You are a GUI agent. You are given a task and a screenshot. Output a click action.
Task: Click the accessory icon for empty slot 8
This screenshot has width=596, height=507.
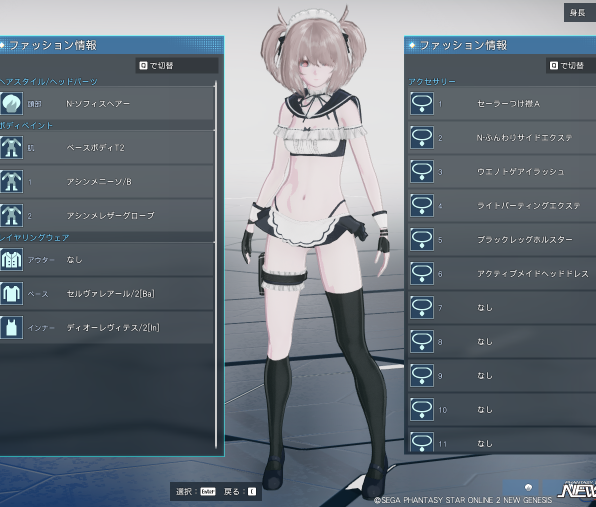(422, 341)
